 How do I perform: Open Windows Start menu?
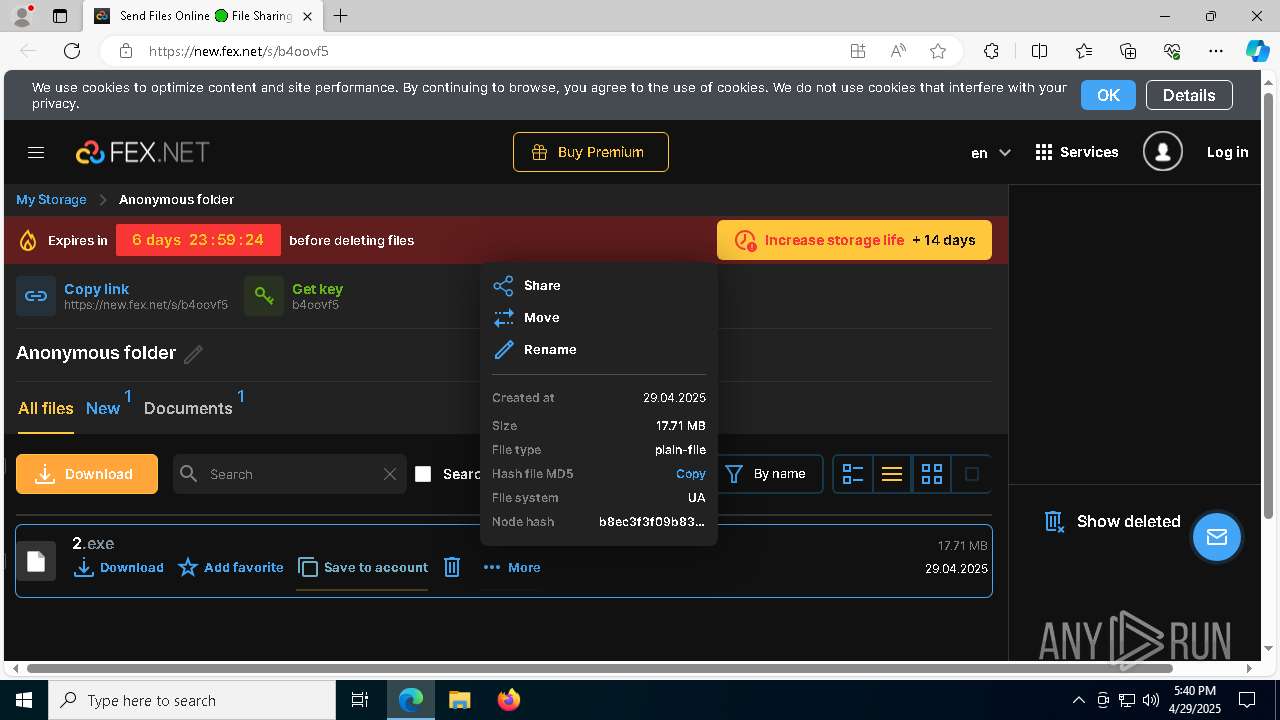click(24, 700)
